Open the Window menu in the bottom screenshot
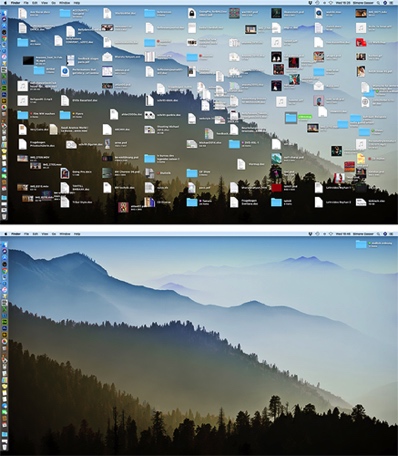 point(65,234)
